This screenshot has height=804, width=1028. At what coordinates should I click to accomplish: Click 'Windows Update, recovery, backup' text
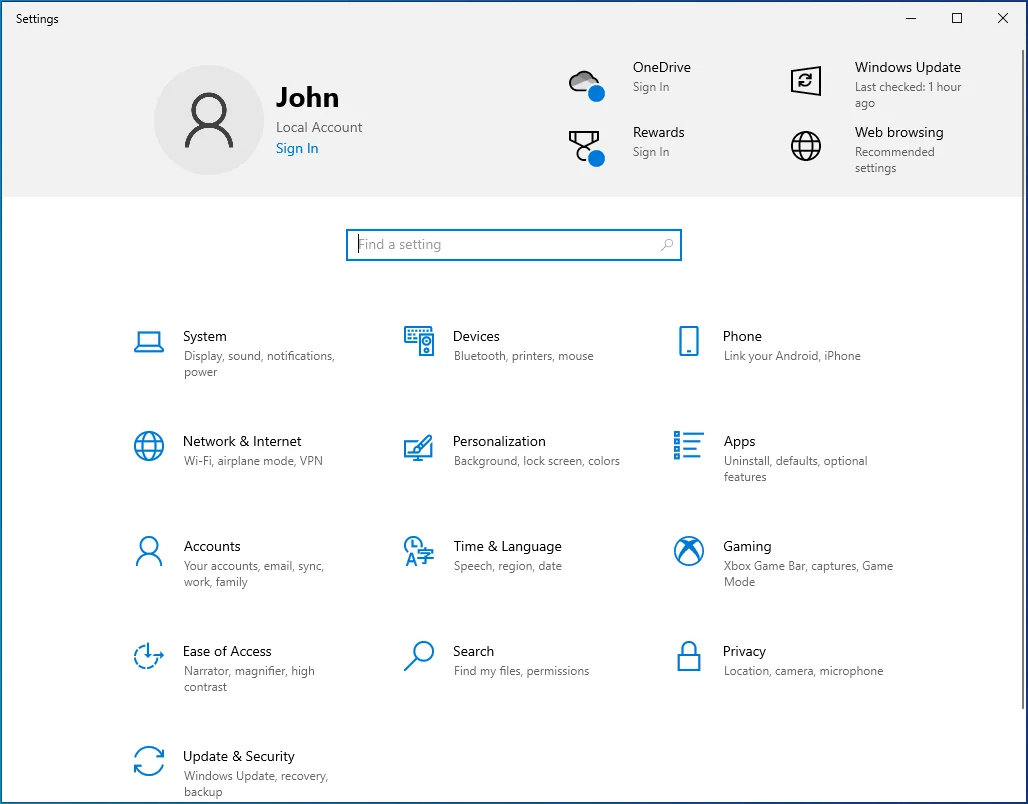(x=256, y=783)
